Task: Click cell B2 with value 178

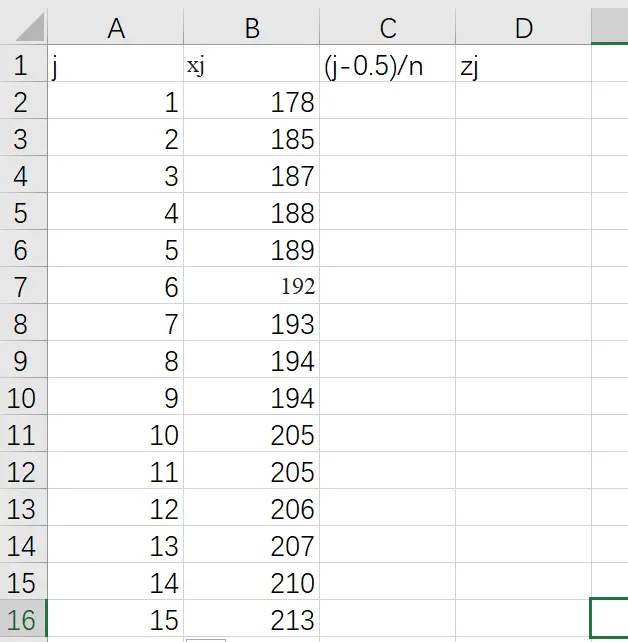Action: [x=251, y=100]
